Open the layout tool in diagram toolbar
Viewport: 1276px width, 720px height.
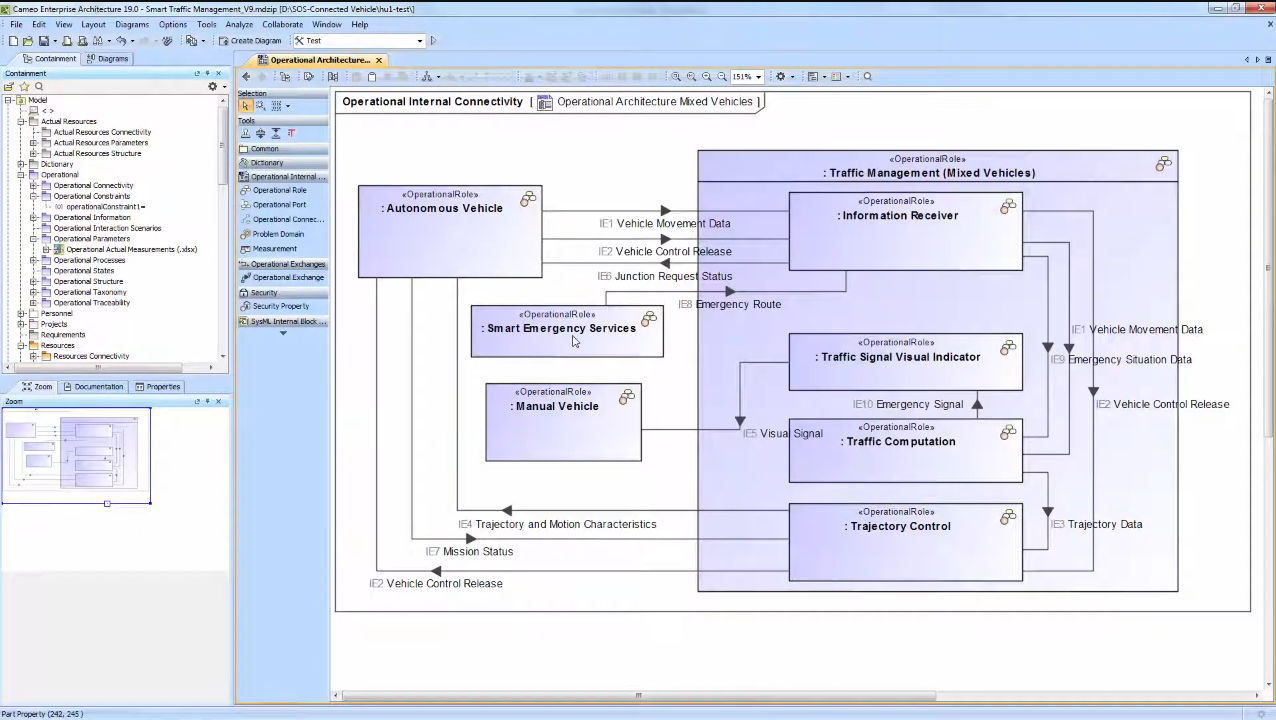click(429, 77)
